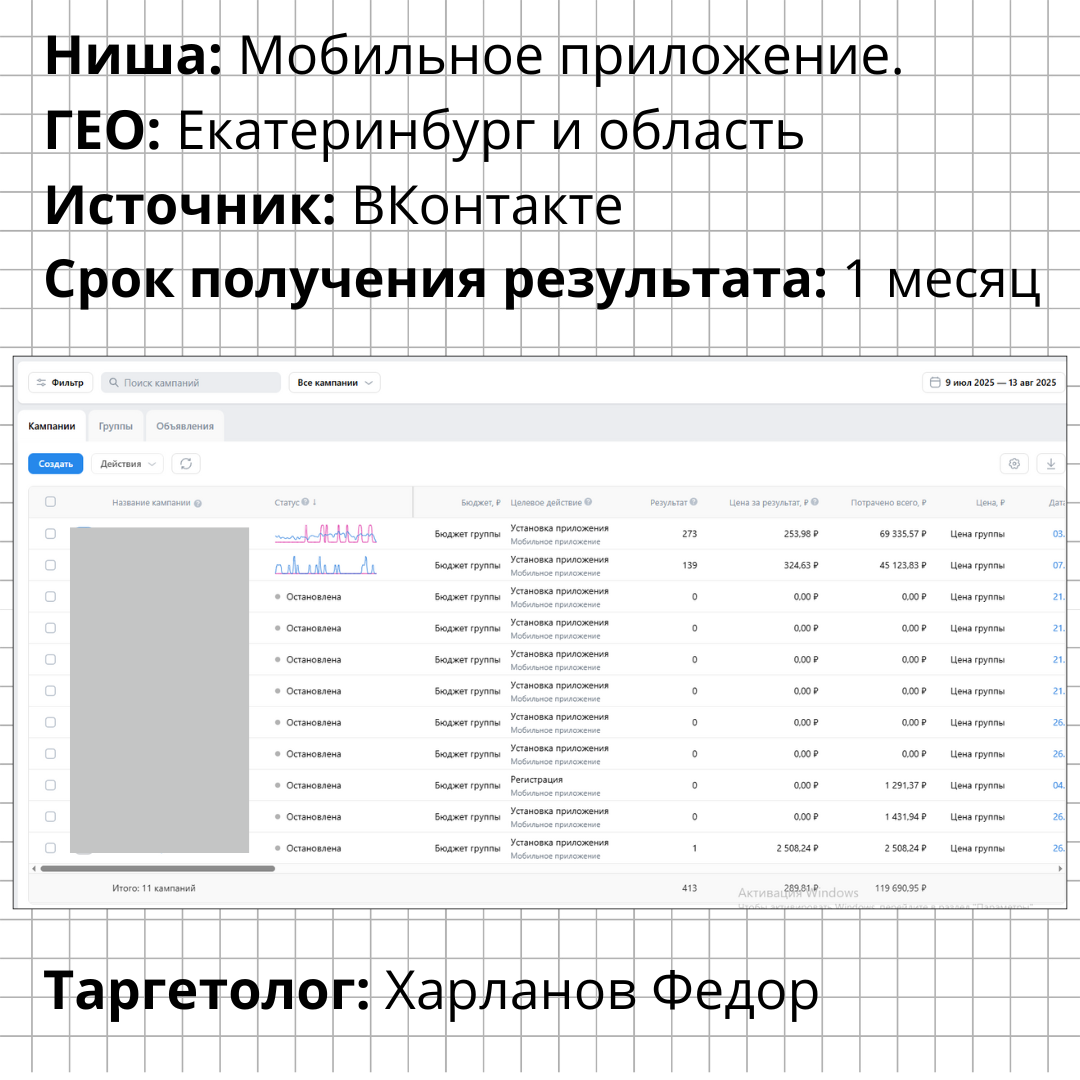Click sort arrow beside Статус column
The image size is (1080, 1080).
coord(314,502)
